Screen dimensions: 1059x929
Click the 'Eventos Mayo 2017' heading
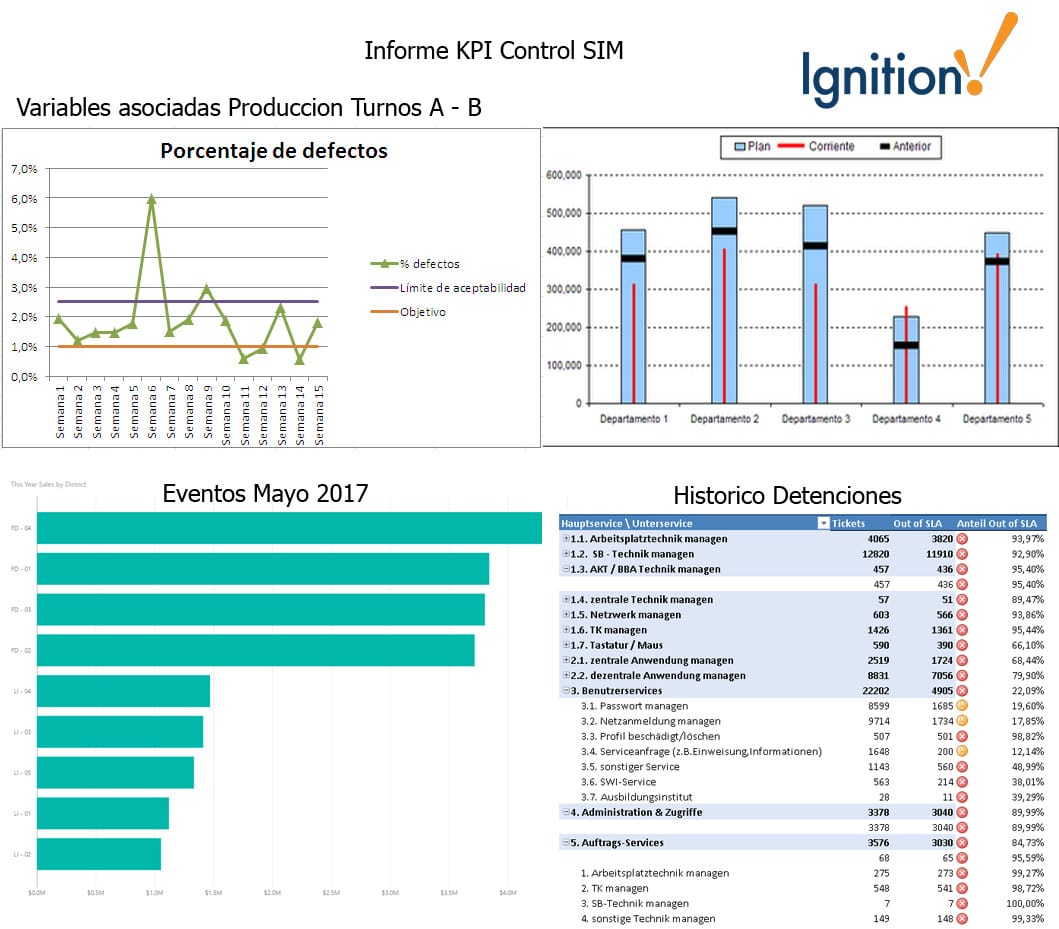point(265,494)
